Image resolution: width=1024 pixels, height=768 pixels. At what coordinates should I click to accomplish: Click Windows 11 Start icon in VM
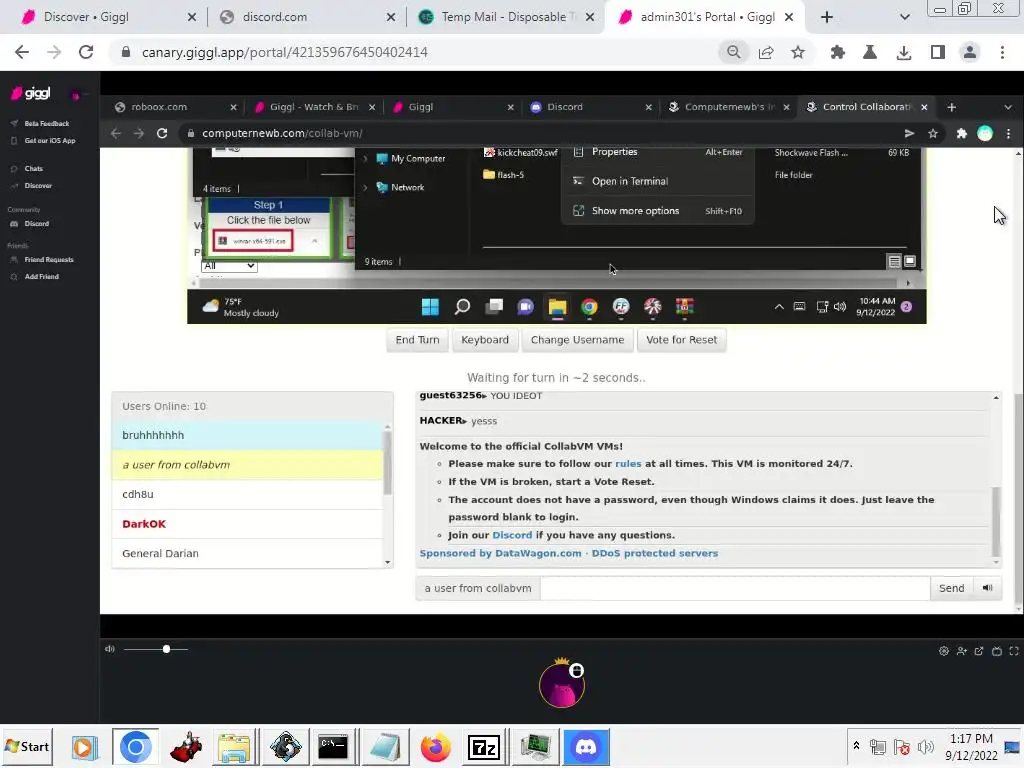point(430,307)
